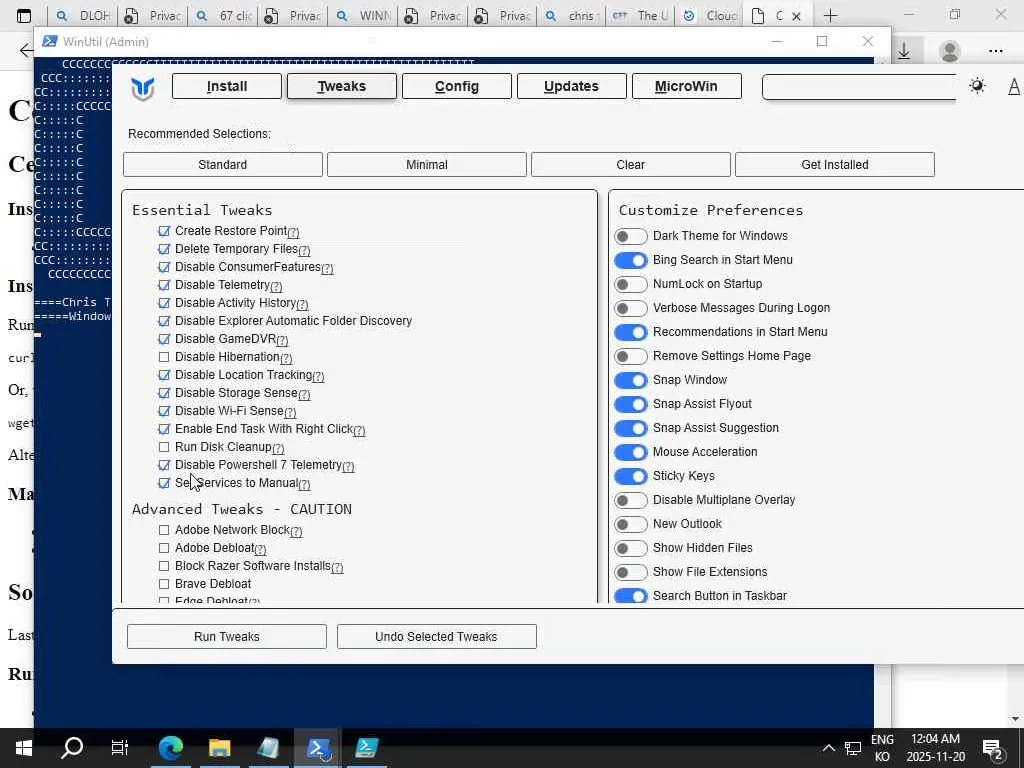Check Disable Hibernation

164,357
